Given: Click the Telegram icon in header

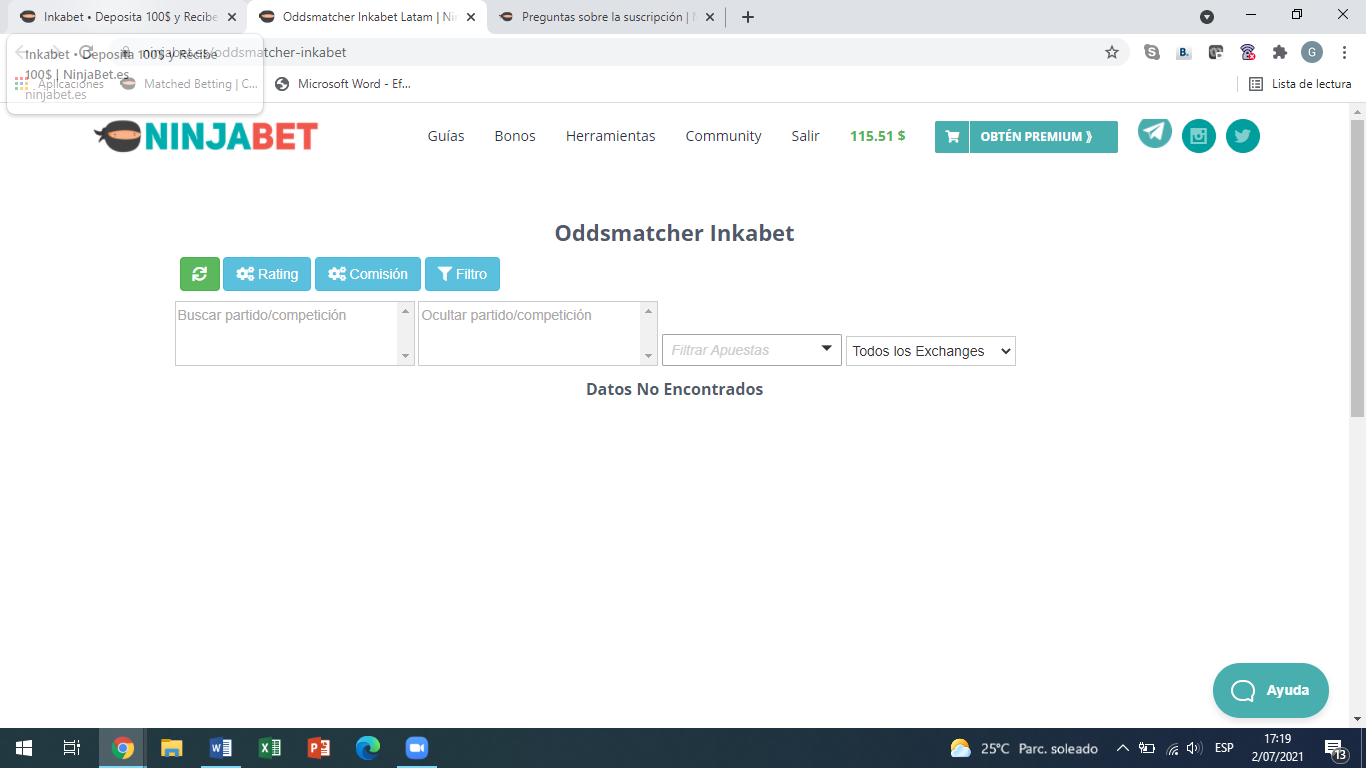Looking at the screenshot, I should click(x=1155, y=132).
